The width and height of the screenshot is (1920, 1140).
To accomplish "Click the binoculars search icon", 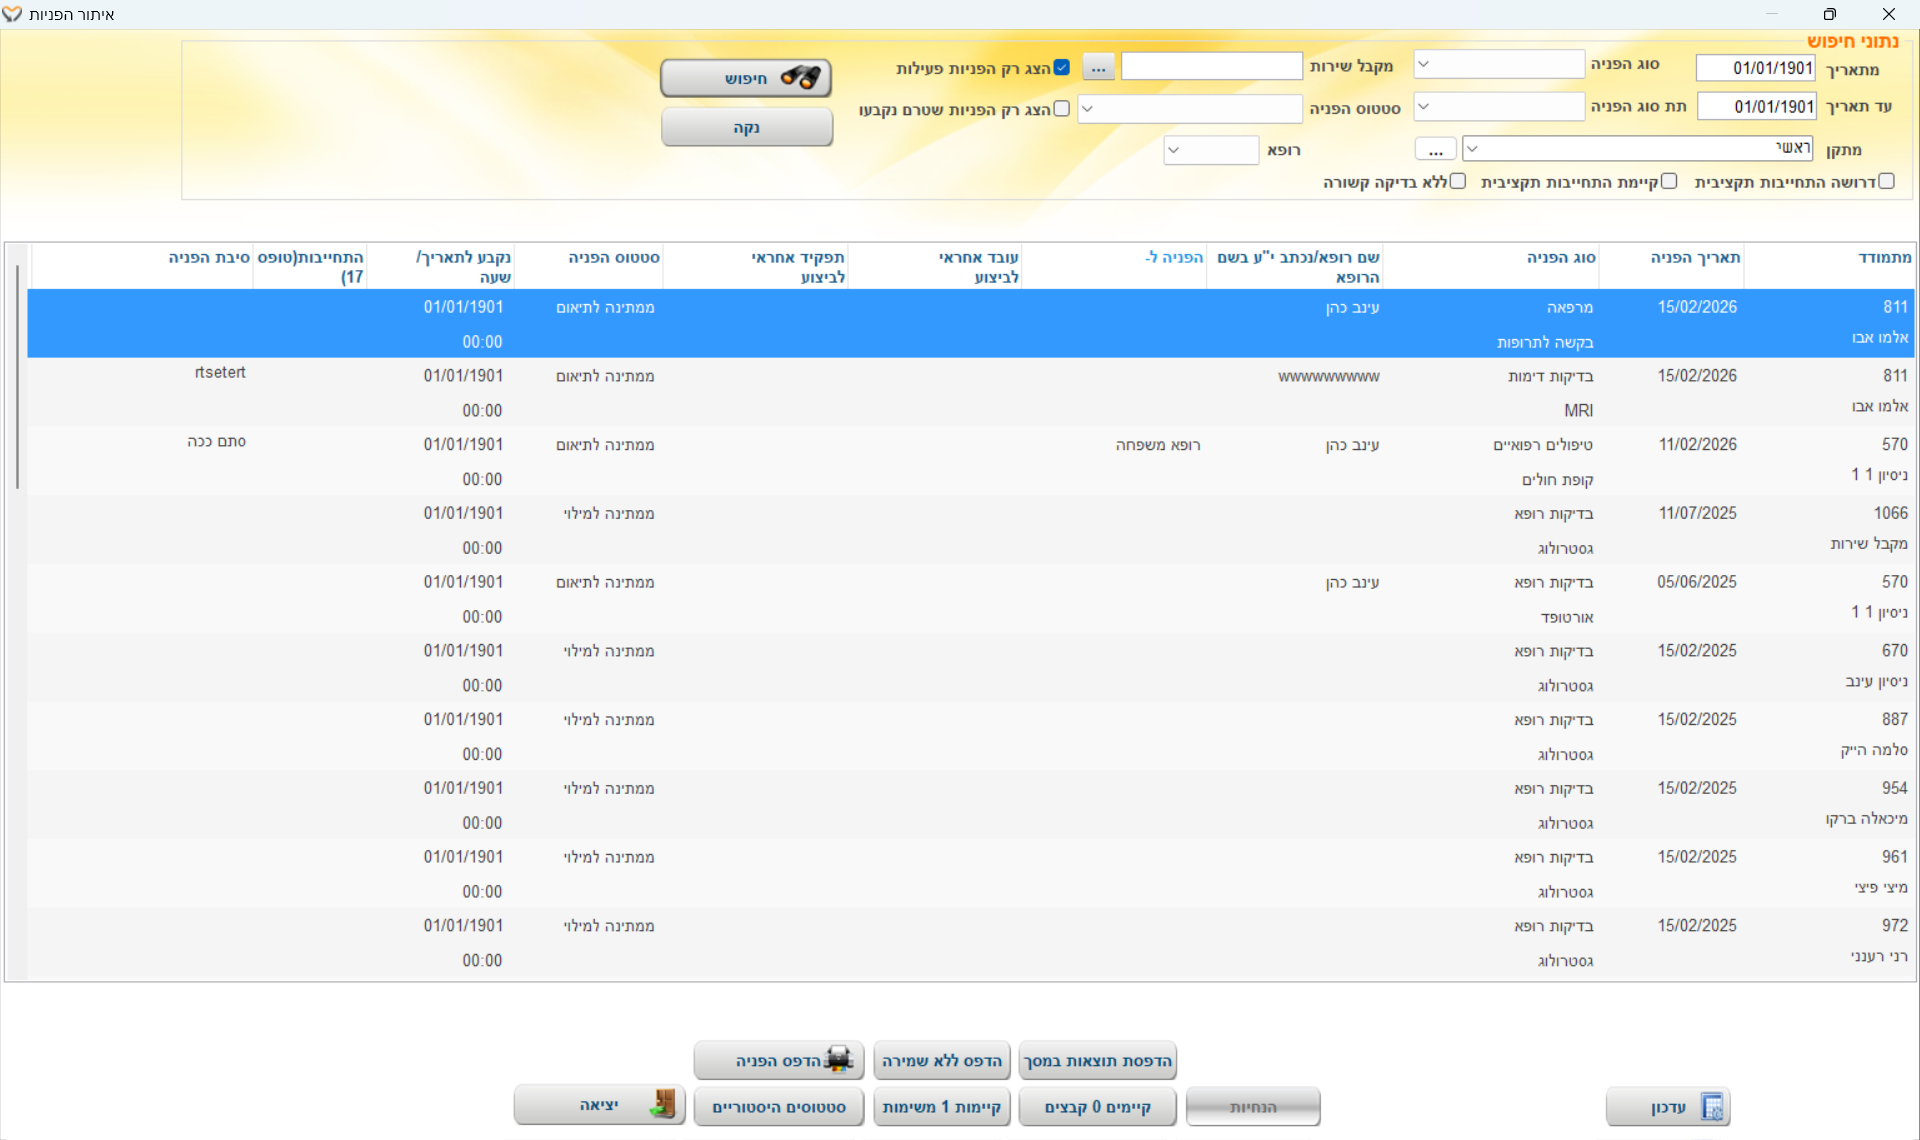I will tap(800, 77).
